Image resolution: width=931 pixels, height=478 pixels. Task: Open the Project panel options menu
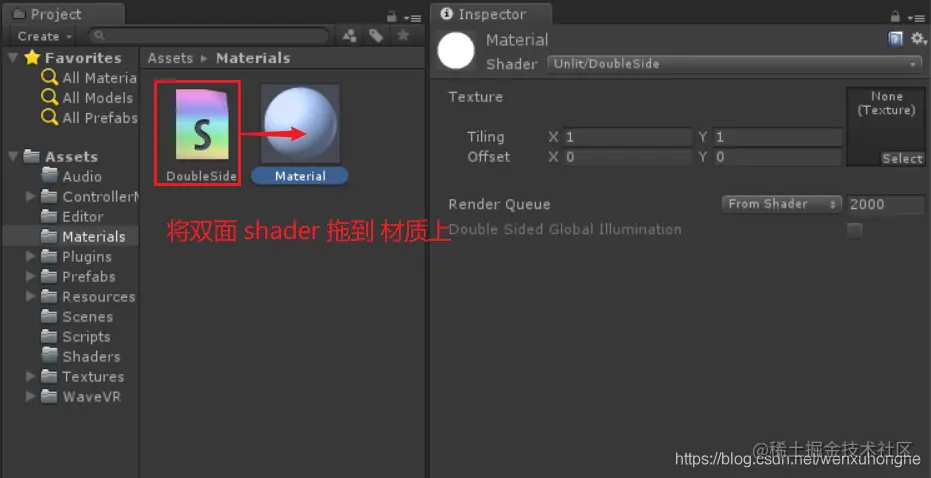412,18
